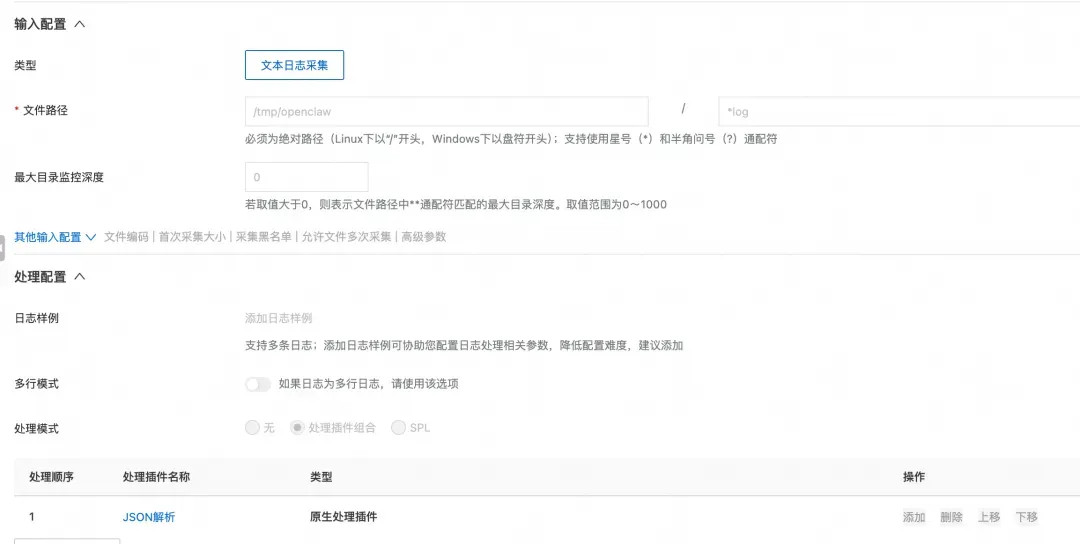Select the 无 processing mode radio
Viewport: 1080px width, 544px height.
(252, 428)
